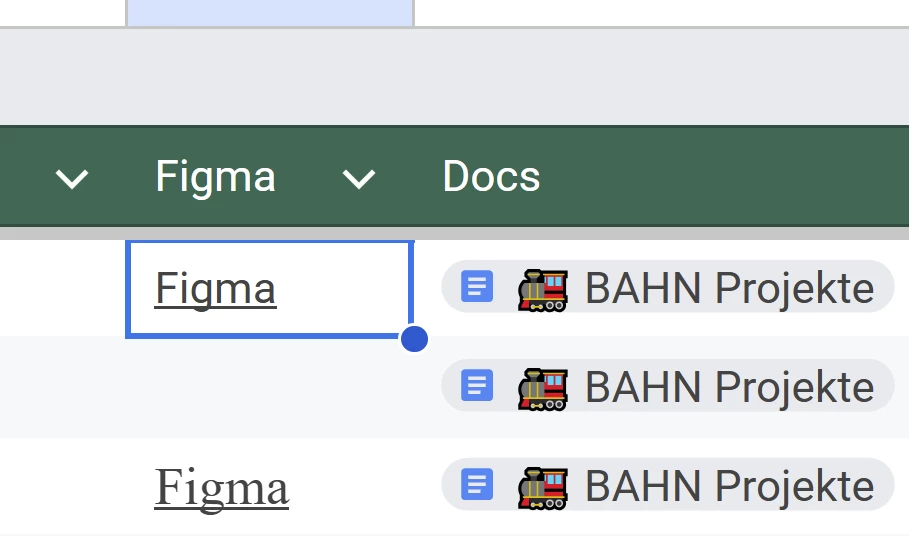Select the Figma column header
This screenshot has height=536, width=909.
(215, 177)
